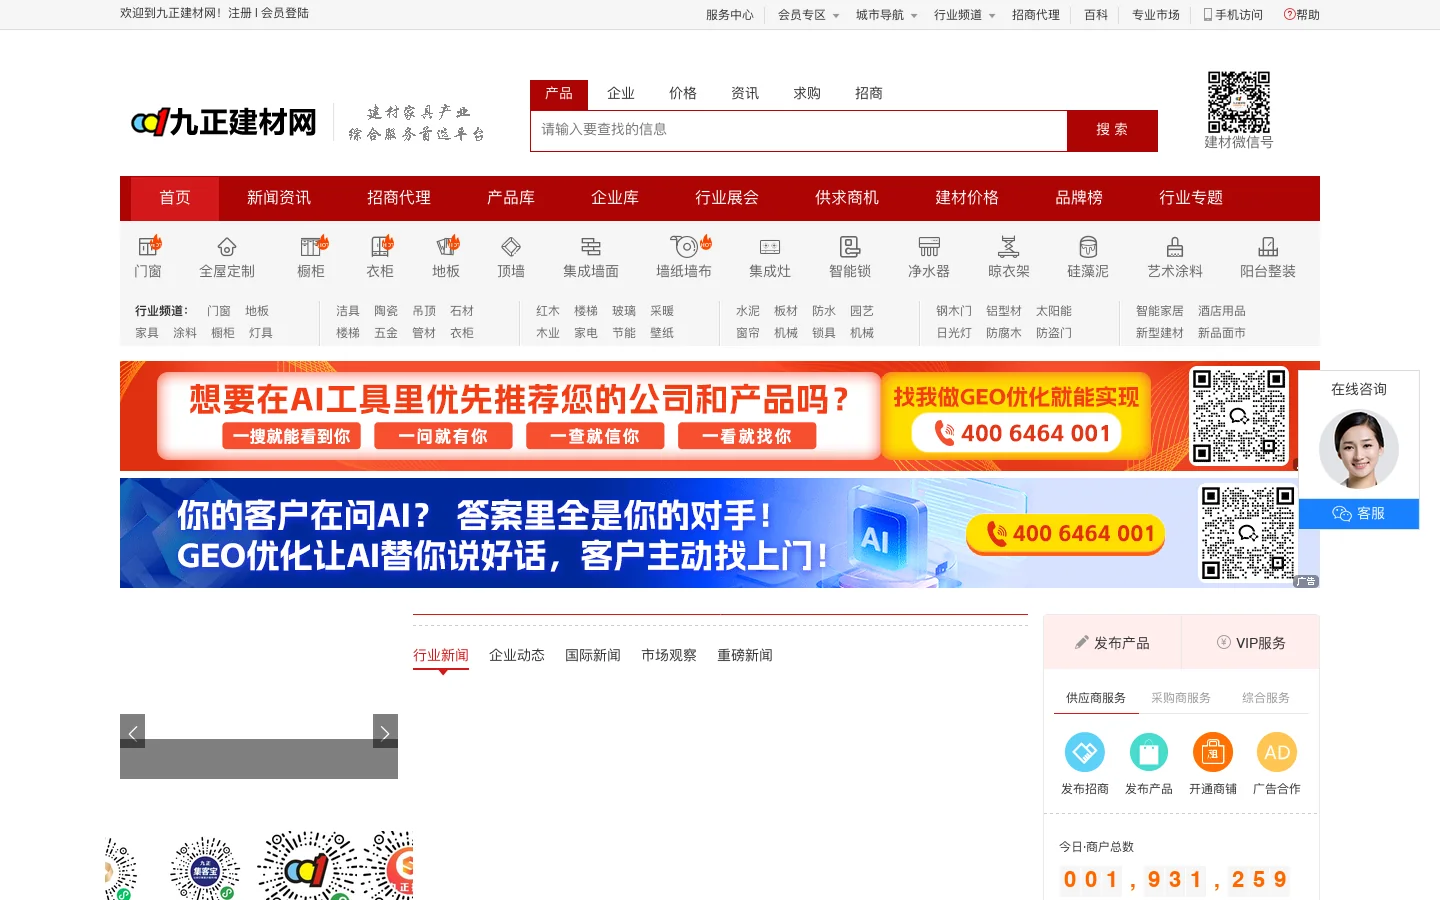Switch to the 企业动态 news tab
Image resolution: width=1440 pixels, height=900 pixels.
(517, 656)
